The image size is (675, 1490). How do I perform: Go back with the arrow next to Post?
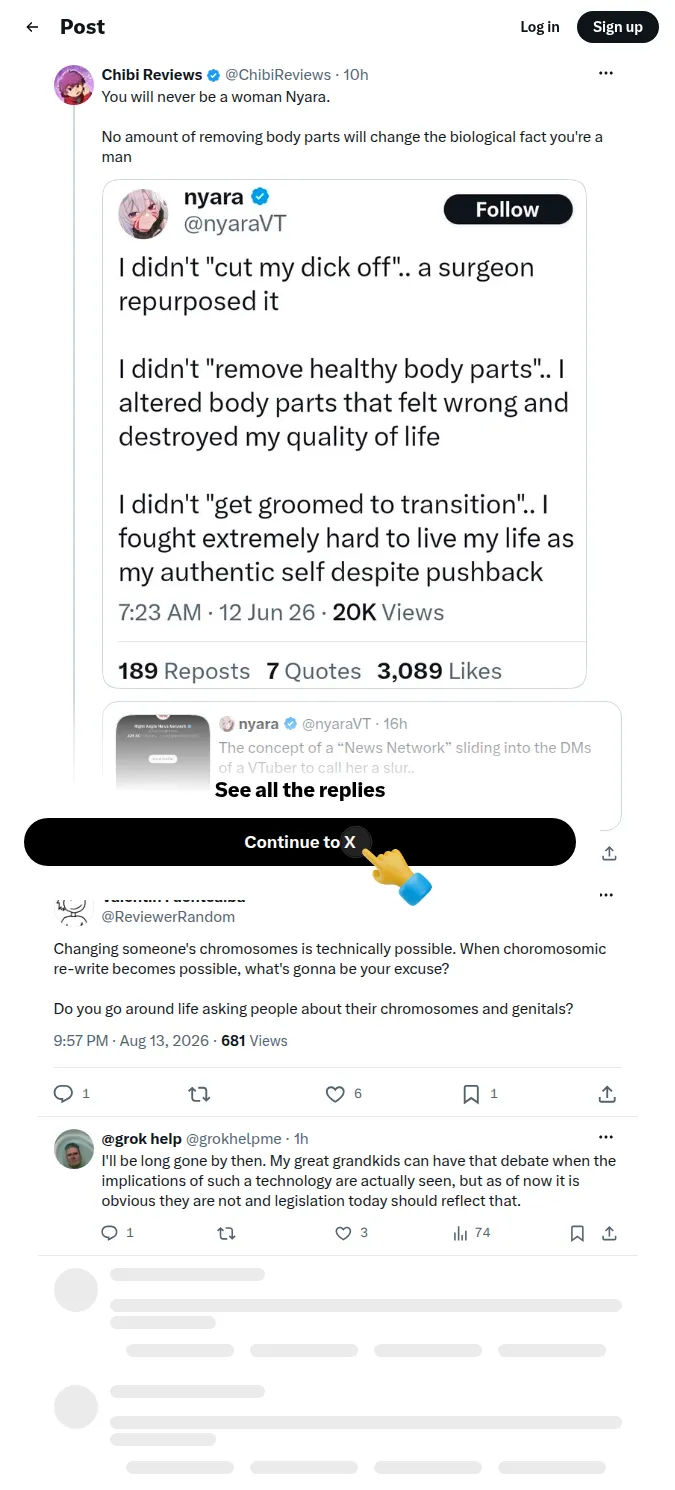pyautogui.click(x=32, y=27)
